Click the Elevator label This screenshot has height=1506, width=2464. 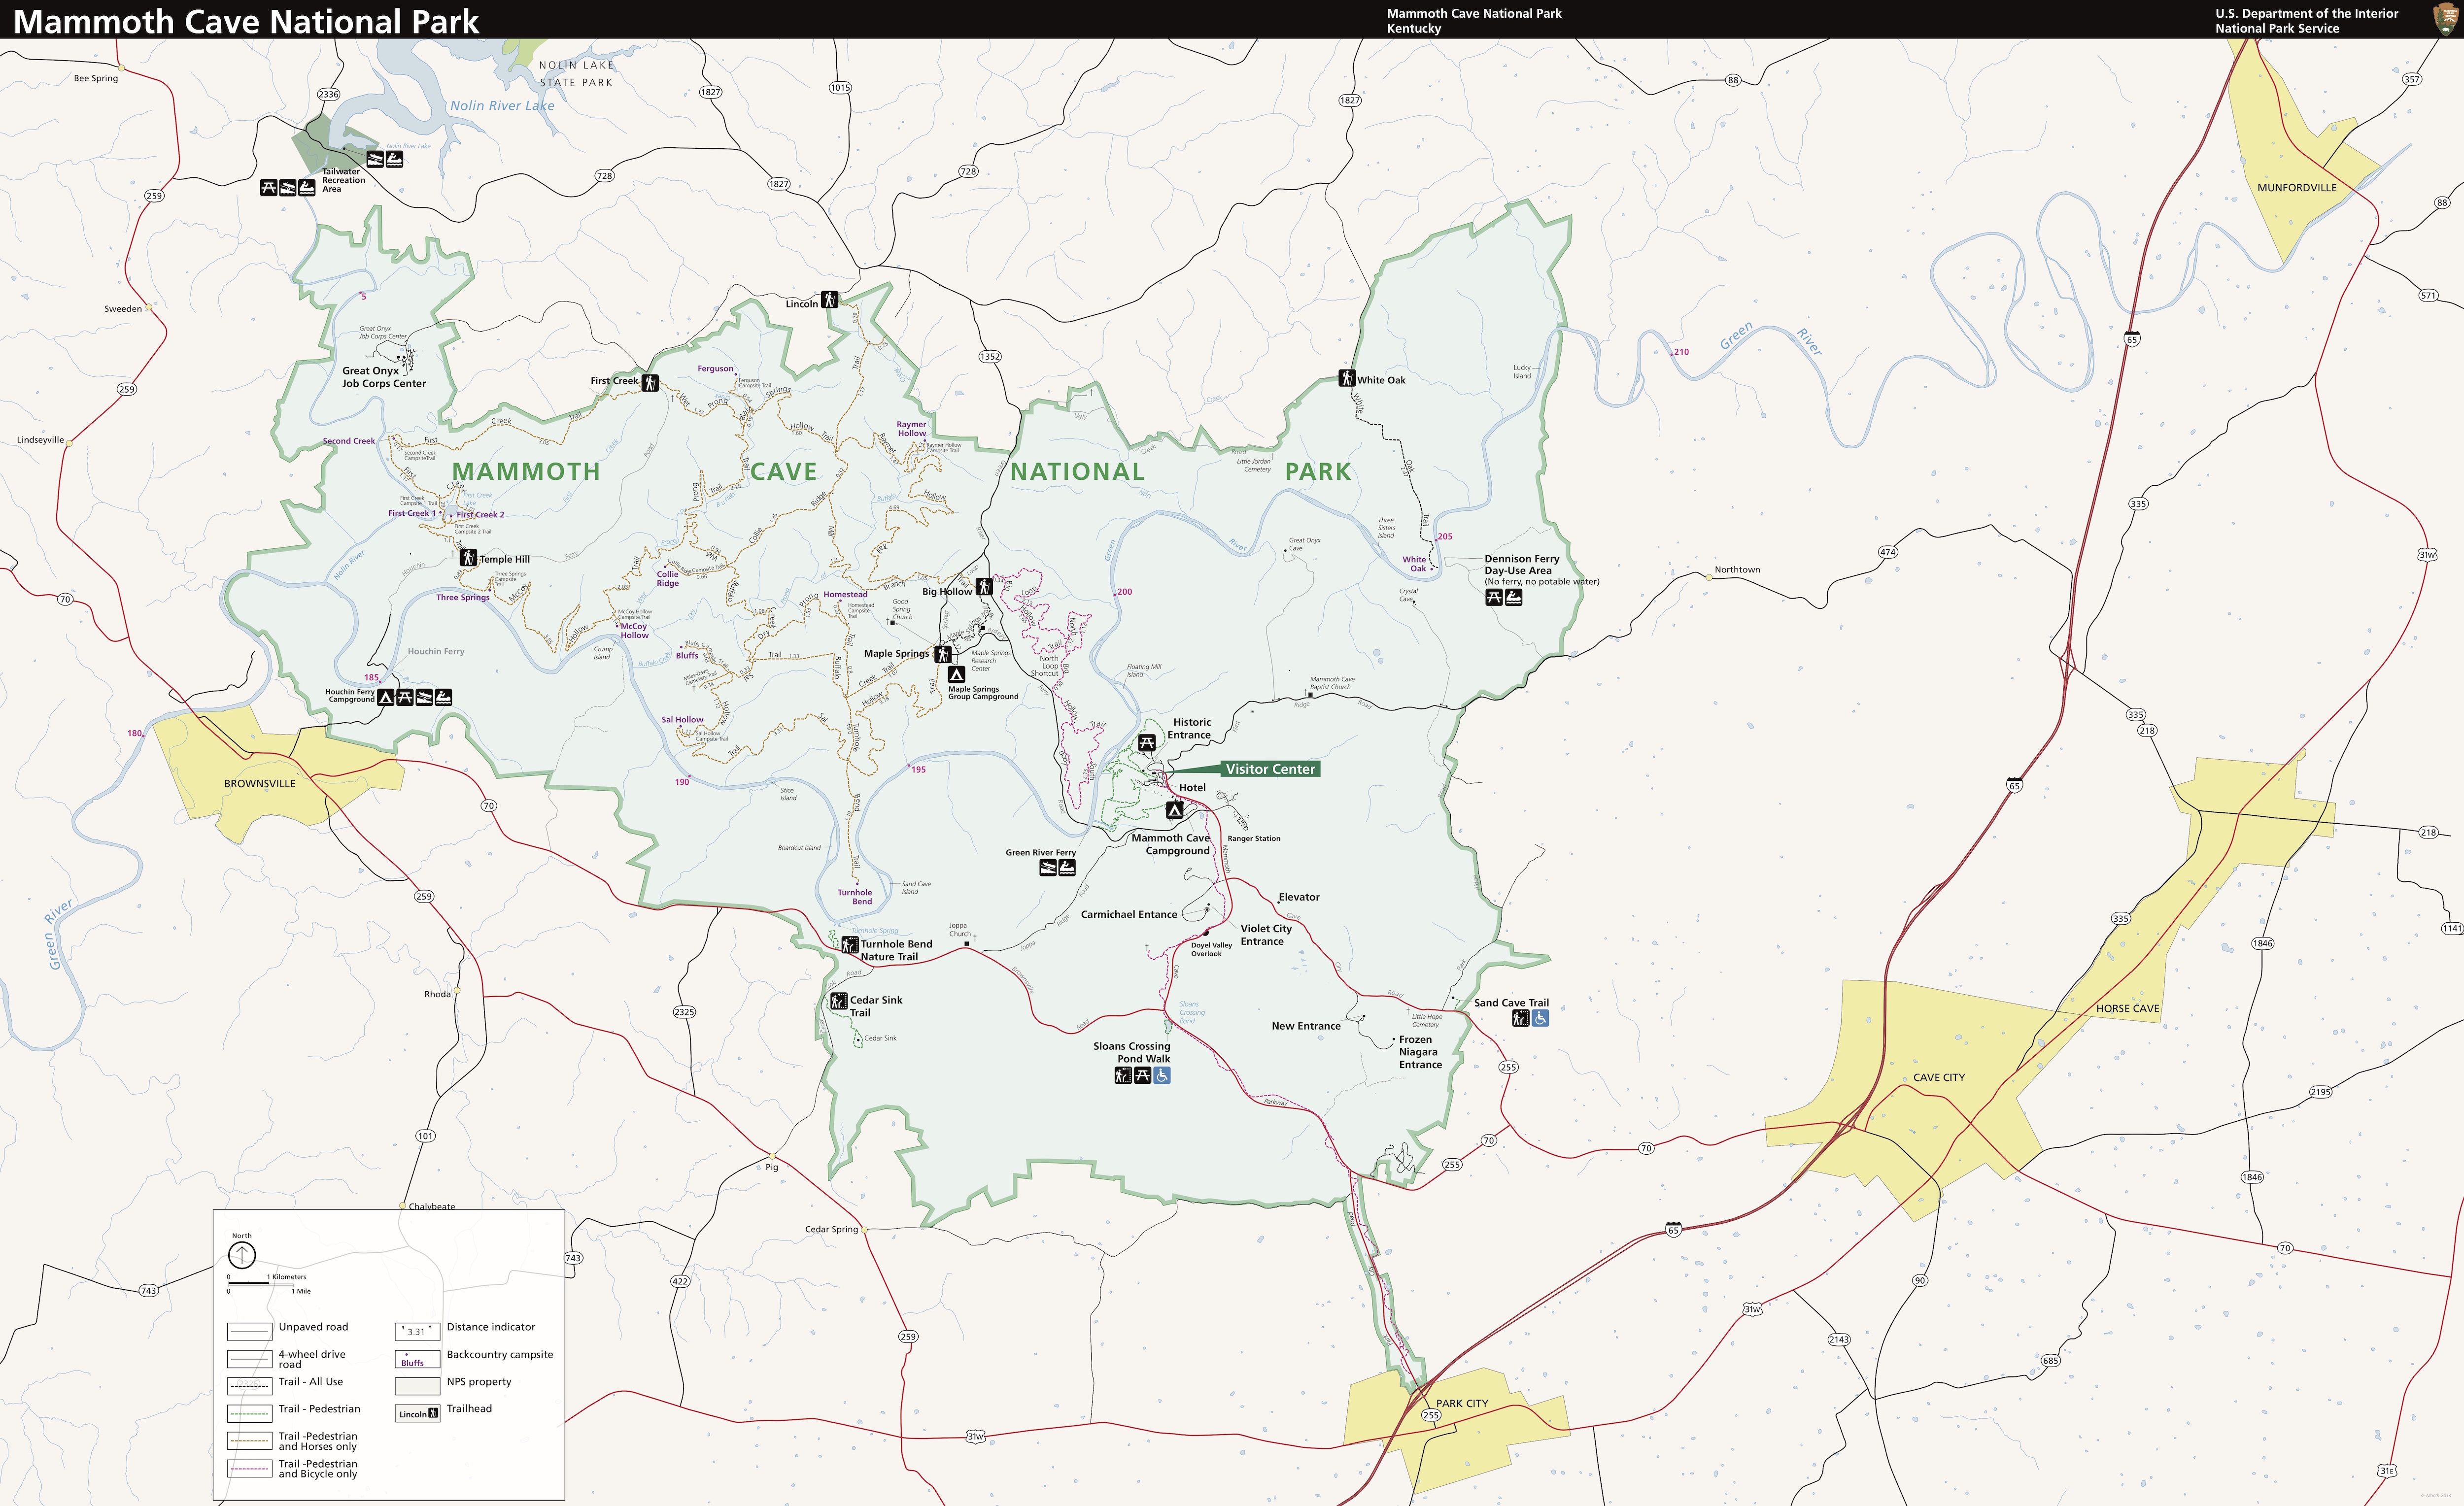click(1299, 897)
